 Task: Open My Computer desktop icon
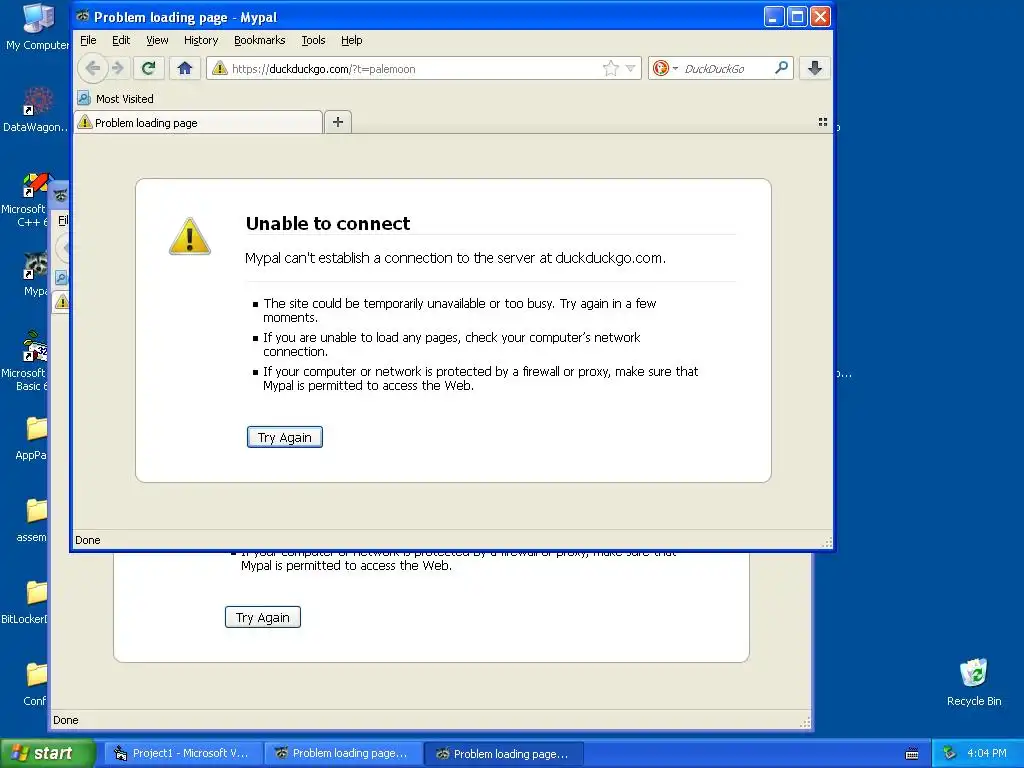tap(37, 27)
